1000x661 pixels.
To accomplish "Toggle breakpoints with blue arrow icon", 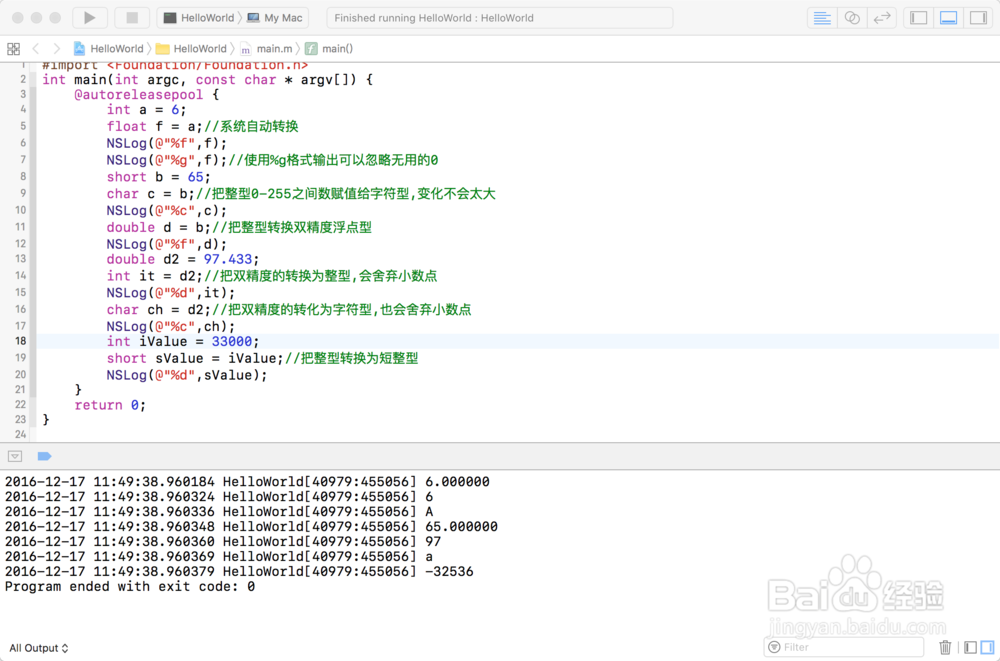I will [x=44, y=456].
